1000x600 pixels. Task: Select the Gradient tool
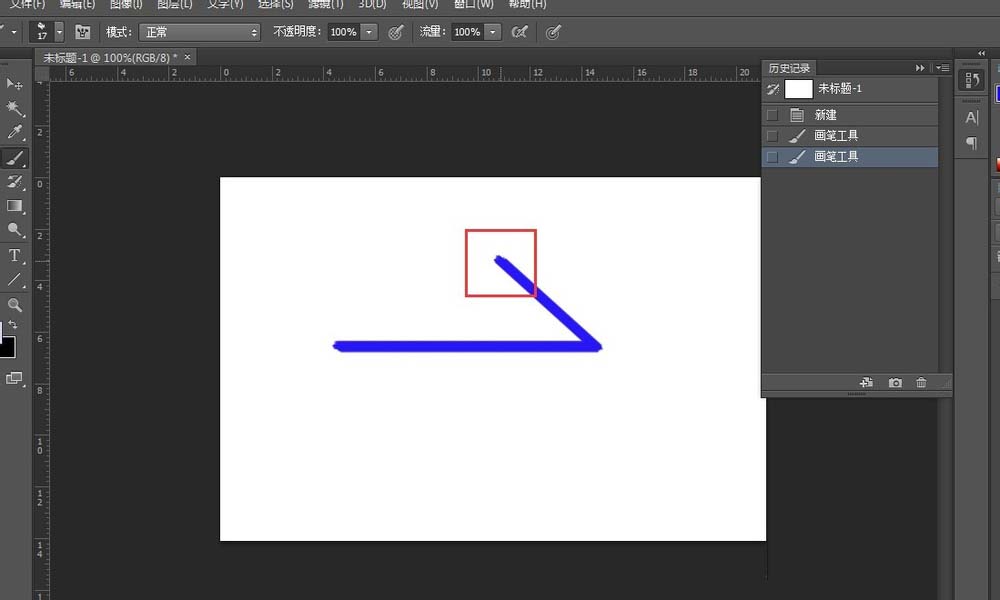(x=14, y=206)
